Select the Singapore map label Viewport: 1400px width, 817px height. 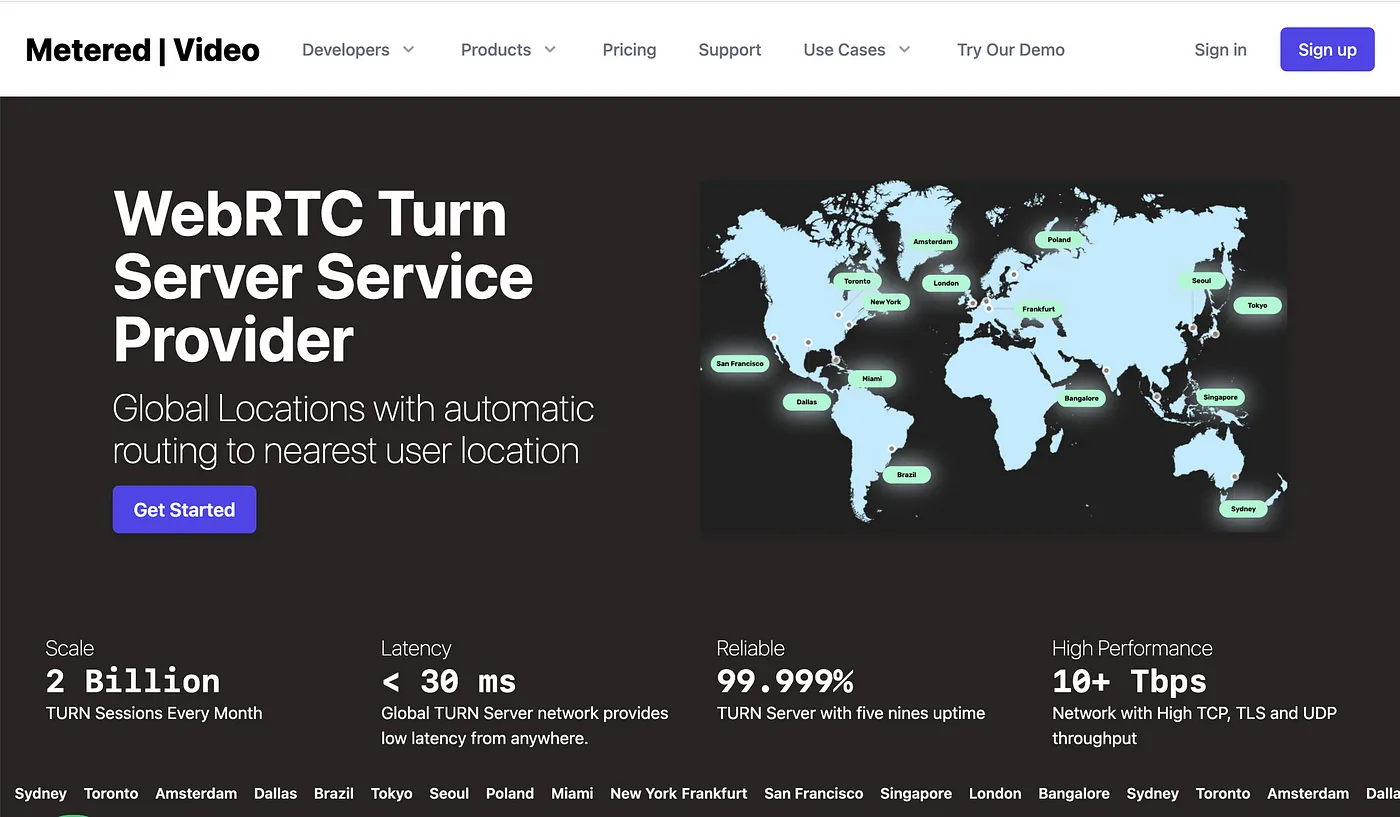1220,397
